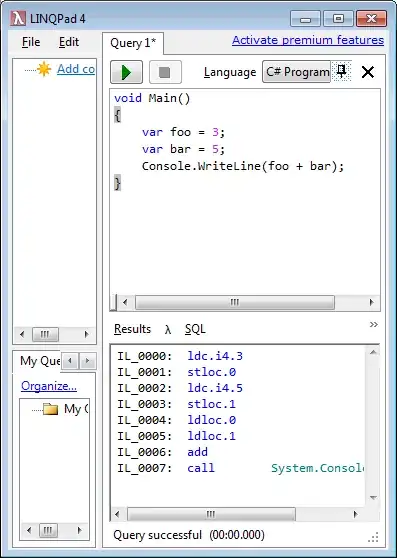The height and width of the screenshot is (558, 397).
Task: Click the pin icon beside language selector
Action: click(x=342, y=71)
